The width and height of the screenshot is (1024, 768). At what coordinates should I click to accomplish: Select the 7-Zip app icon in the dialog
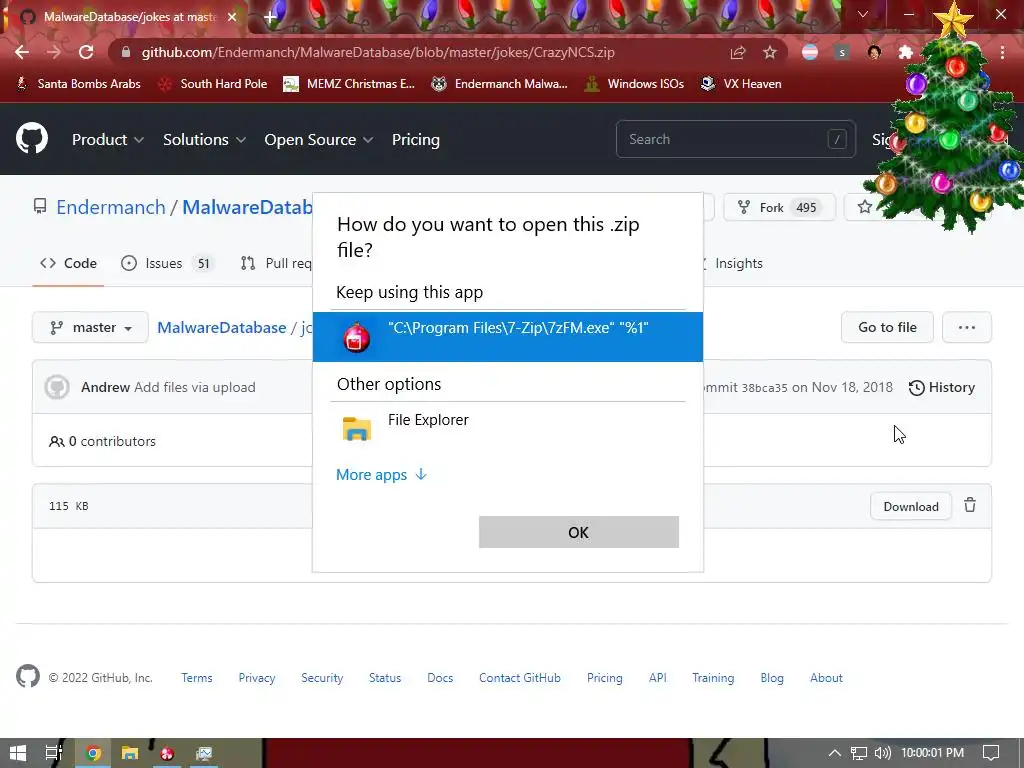(357, 337)
